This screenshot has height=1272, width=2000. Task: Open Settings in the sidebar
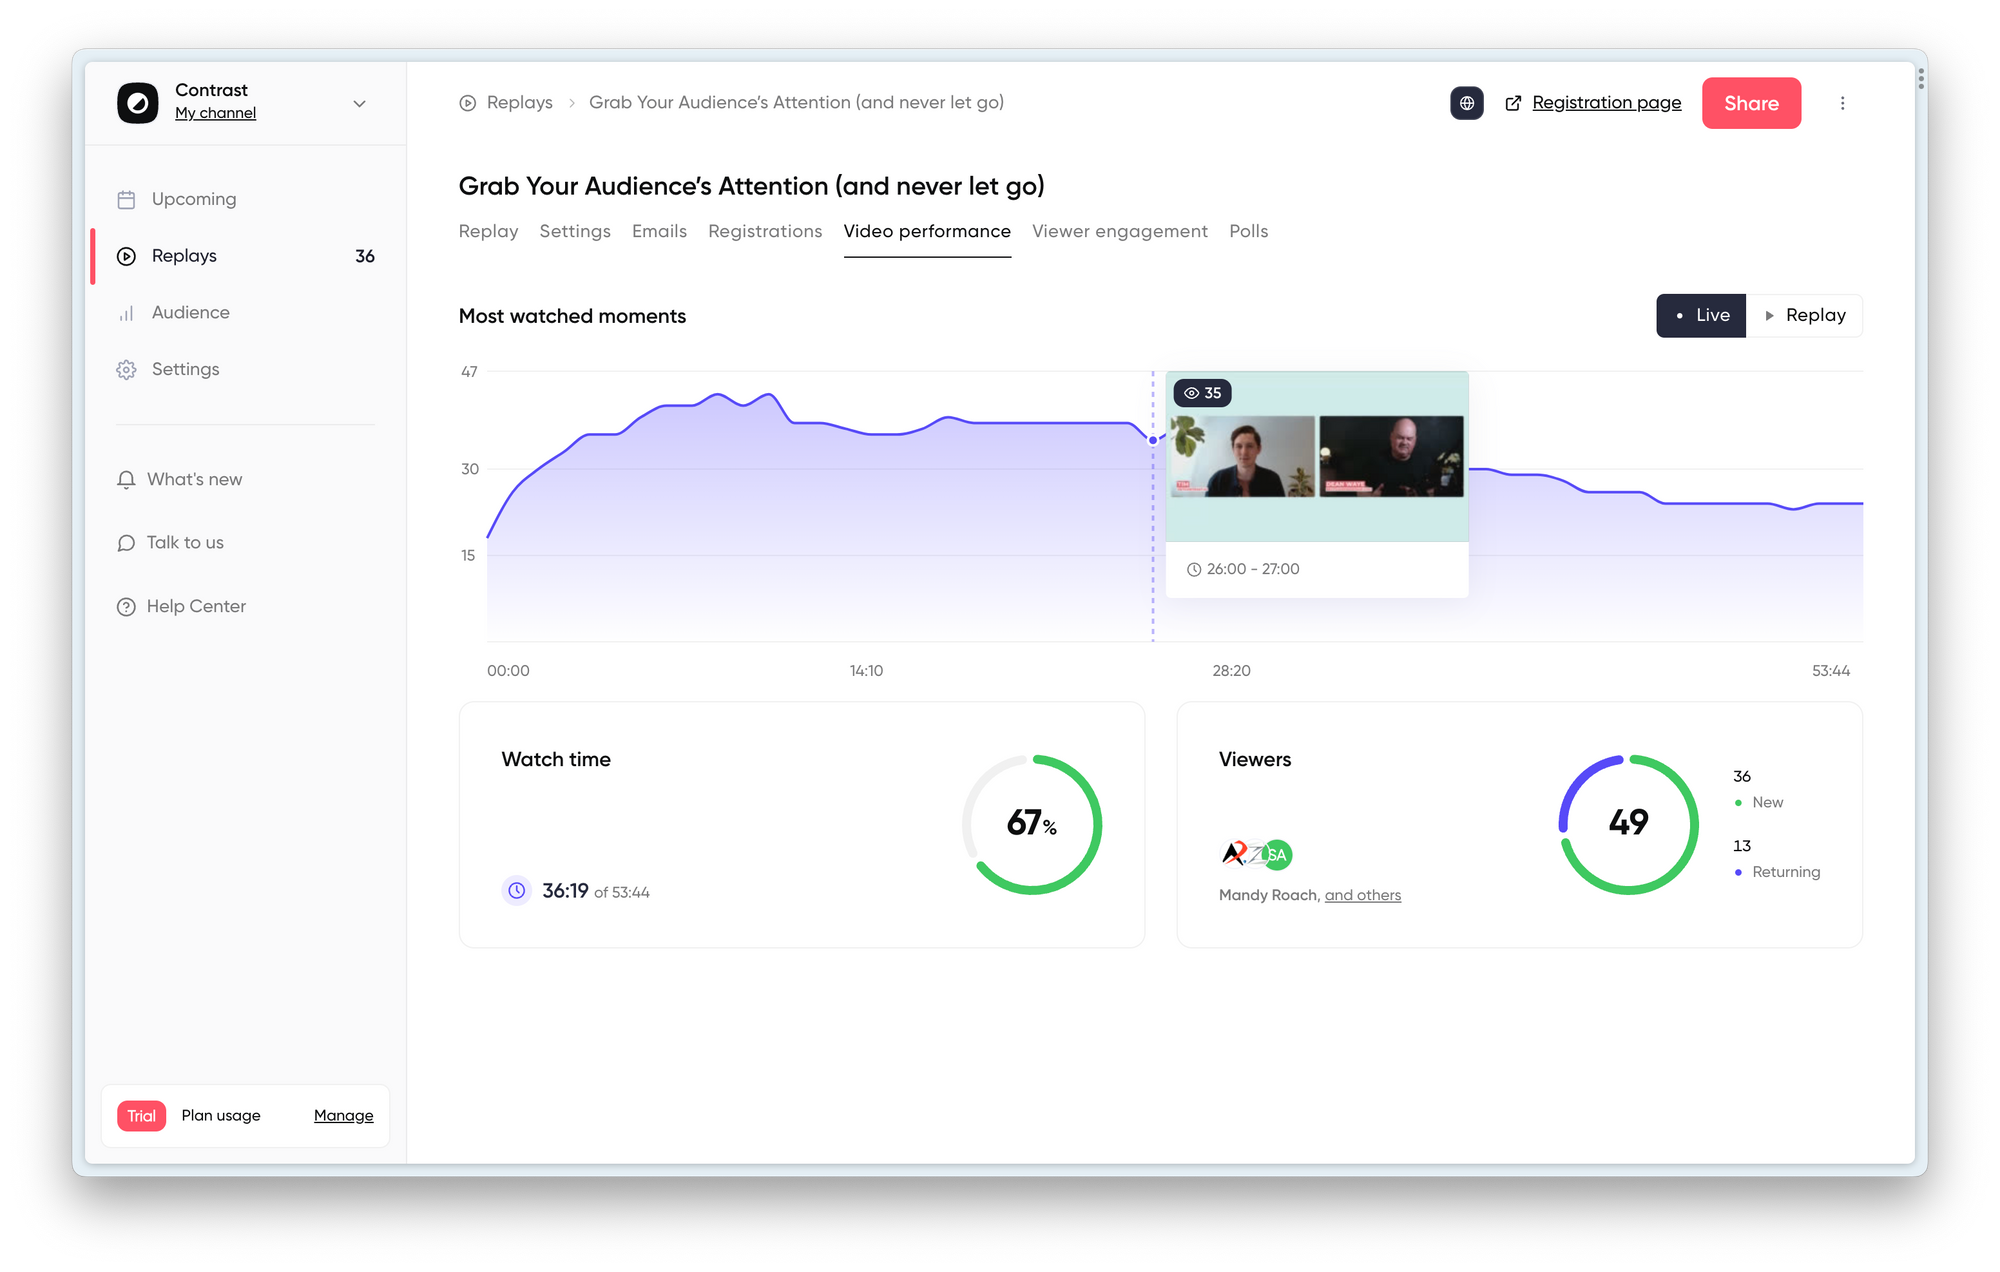click(185, 369)
